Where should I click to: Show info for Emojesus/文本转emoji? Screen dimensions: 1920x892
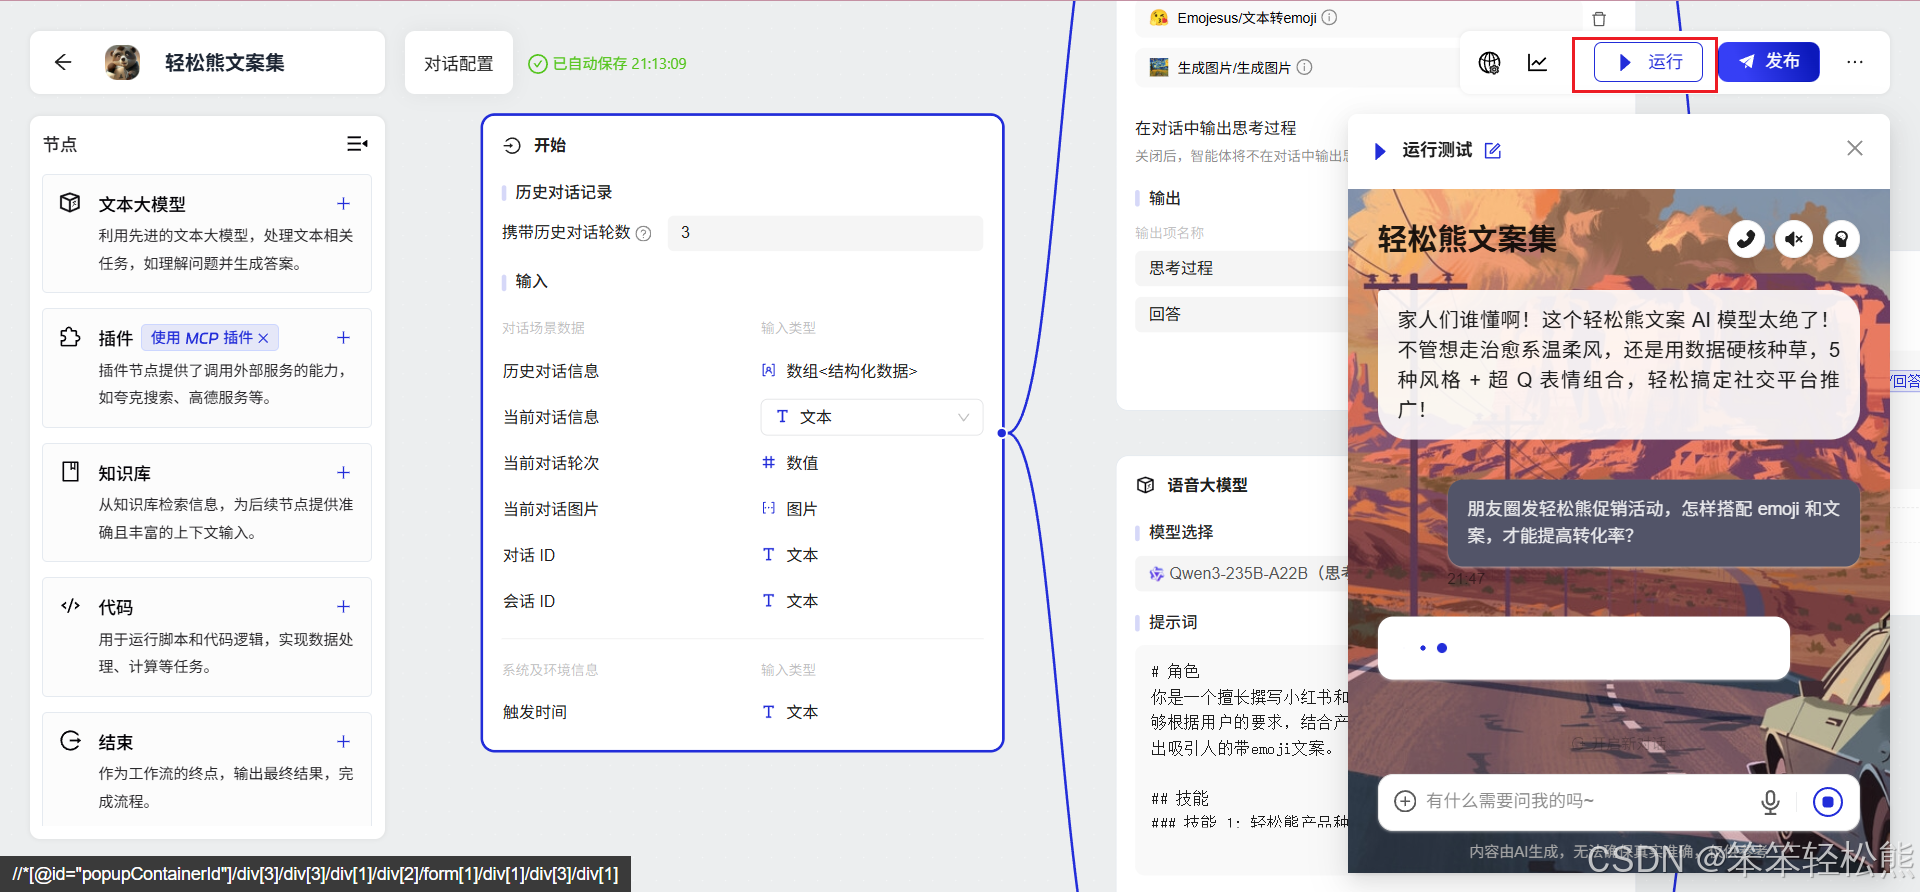tap(1329, 17)
